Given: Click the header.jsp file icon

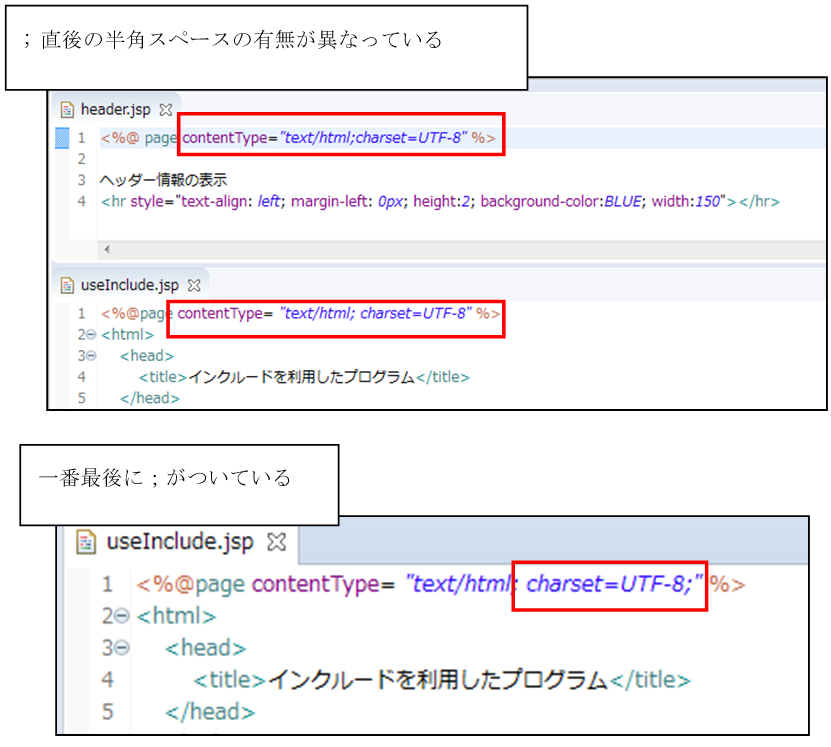Looking at the screenshot, I should coord(67,109).
